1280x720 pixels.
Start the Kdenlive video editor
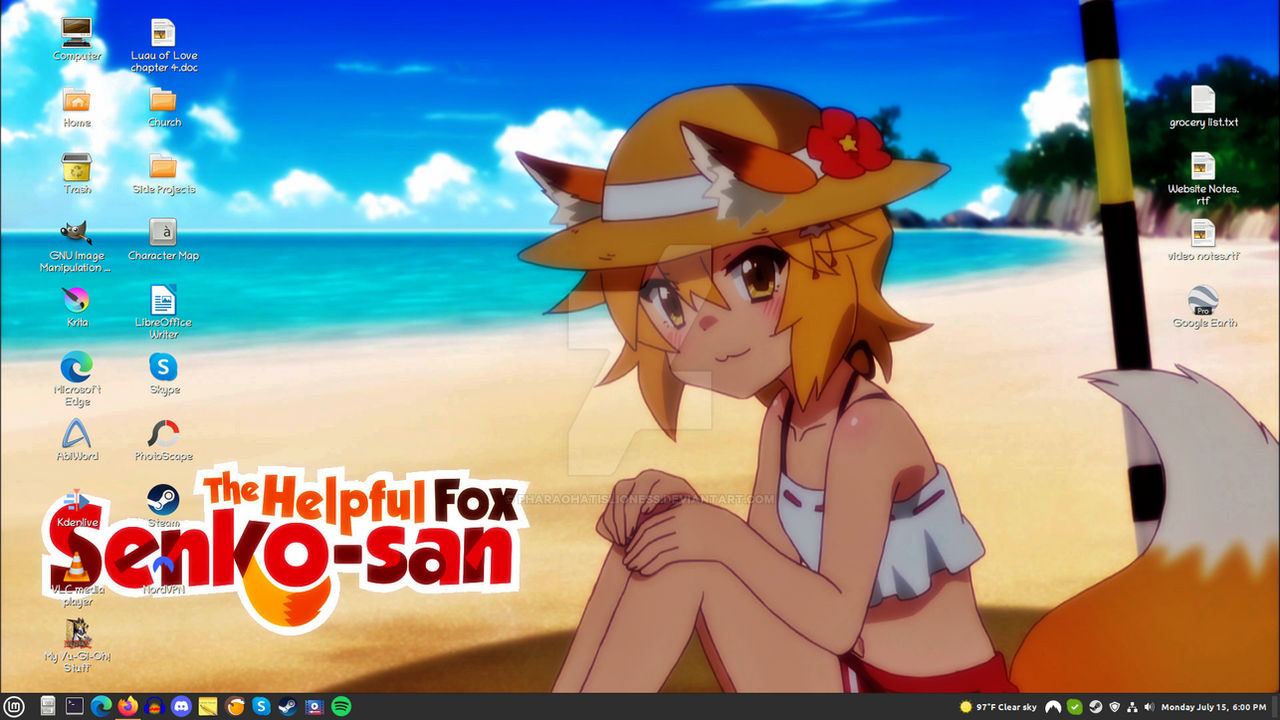tap(76, 500)
